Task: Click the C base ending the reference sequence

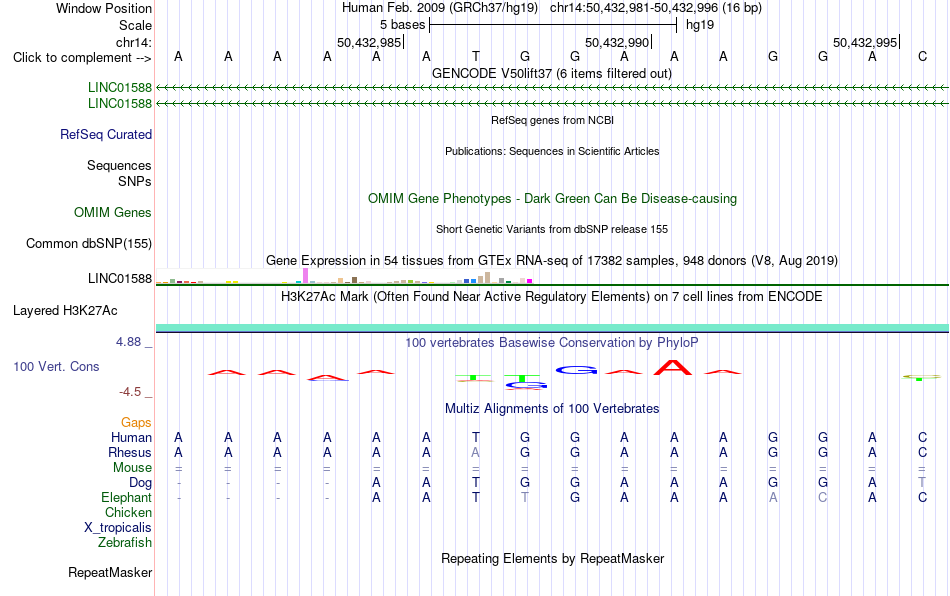Action: click(922, 57)
